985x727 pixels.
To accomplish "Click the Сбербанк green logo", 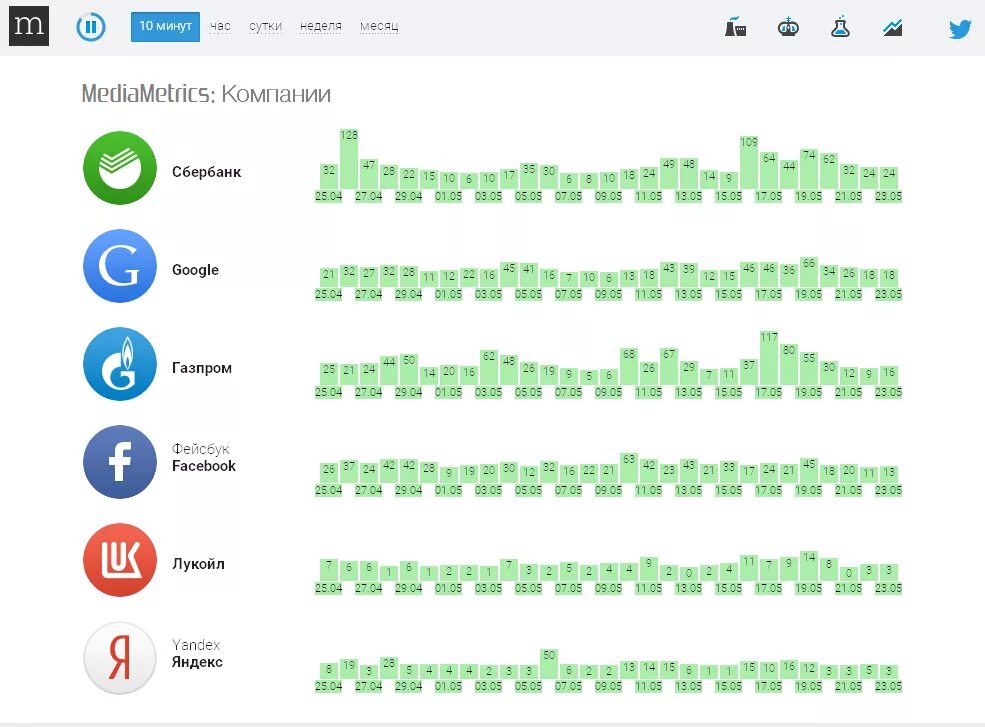I will click(119, 168).
